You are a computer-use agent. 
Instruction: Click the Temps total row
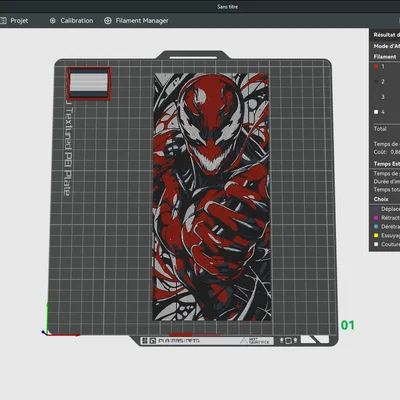click(x=387, y=190)
